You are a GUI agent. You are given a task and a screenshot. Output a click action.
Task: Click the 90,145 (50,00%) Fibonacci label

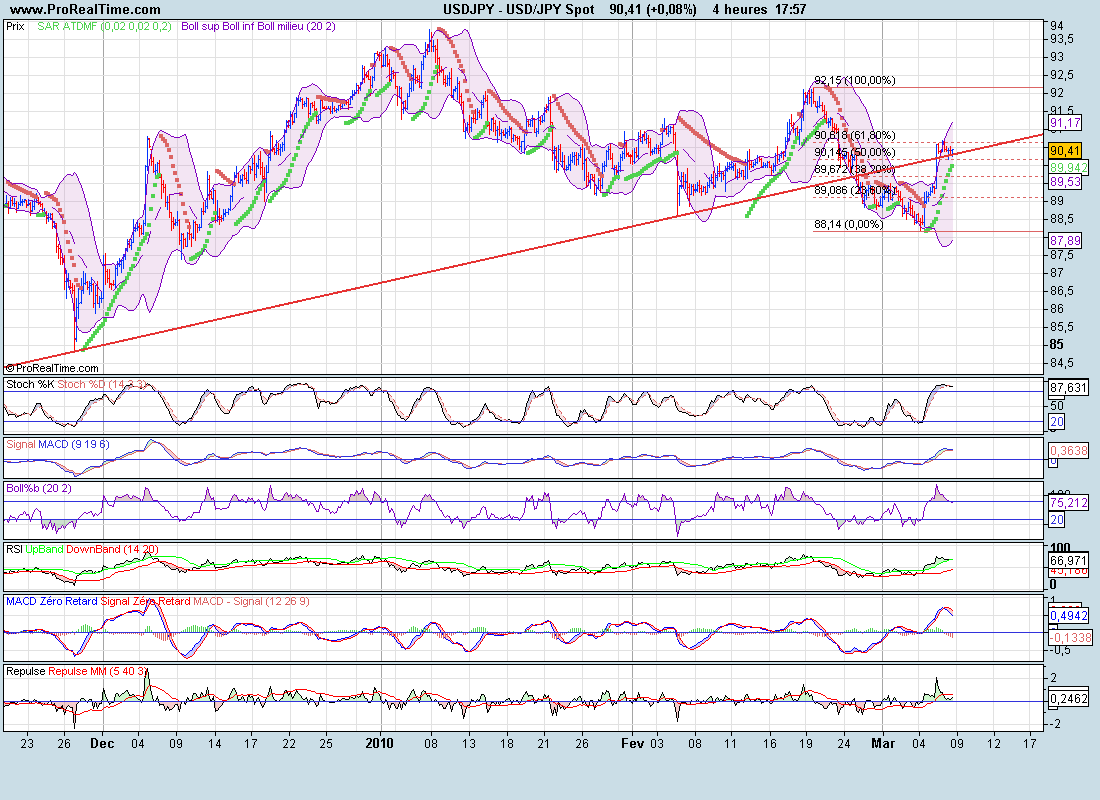coord(854,152)
